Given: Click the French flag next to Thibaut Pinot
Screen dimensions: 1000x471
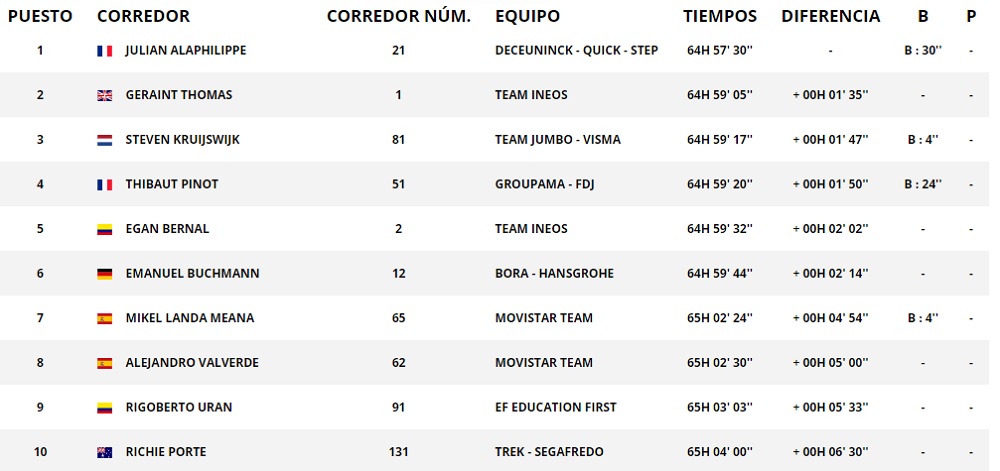Looking at the screenshot, I should 104,185.
